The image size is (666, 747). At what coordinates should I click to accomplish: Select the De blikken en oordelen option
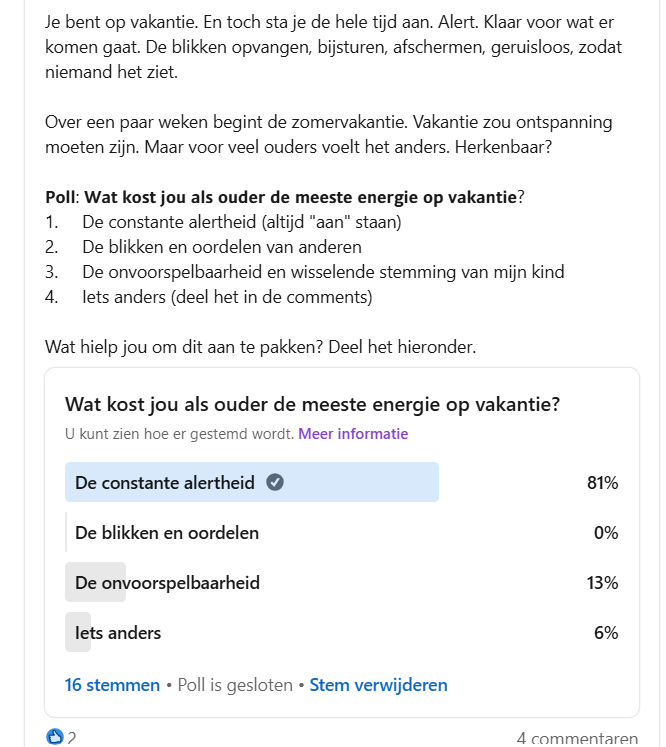(342, 532)
